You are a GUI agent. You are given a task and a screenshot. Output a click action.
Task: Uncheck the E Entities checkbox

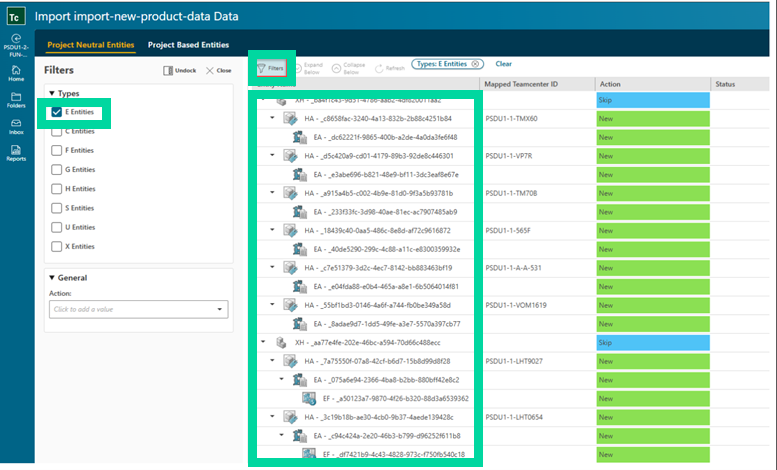pos(57,112)
